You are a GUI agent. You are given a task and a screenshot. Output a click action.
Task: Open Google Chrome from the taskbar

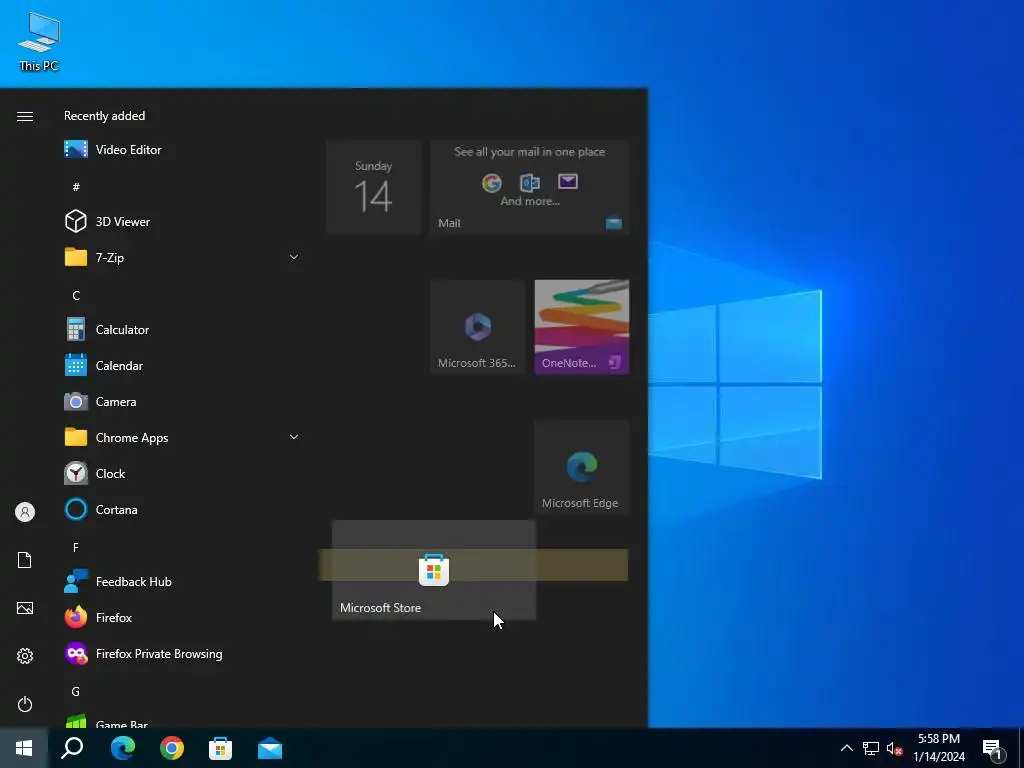tap(172, 748)
